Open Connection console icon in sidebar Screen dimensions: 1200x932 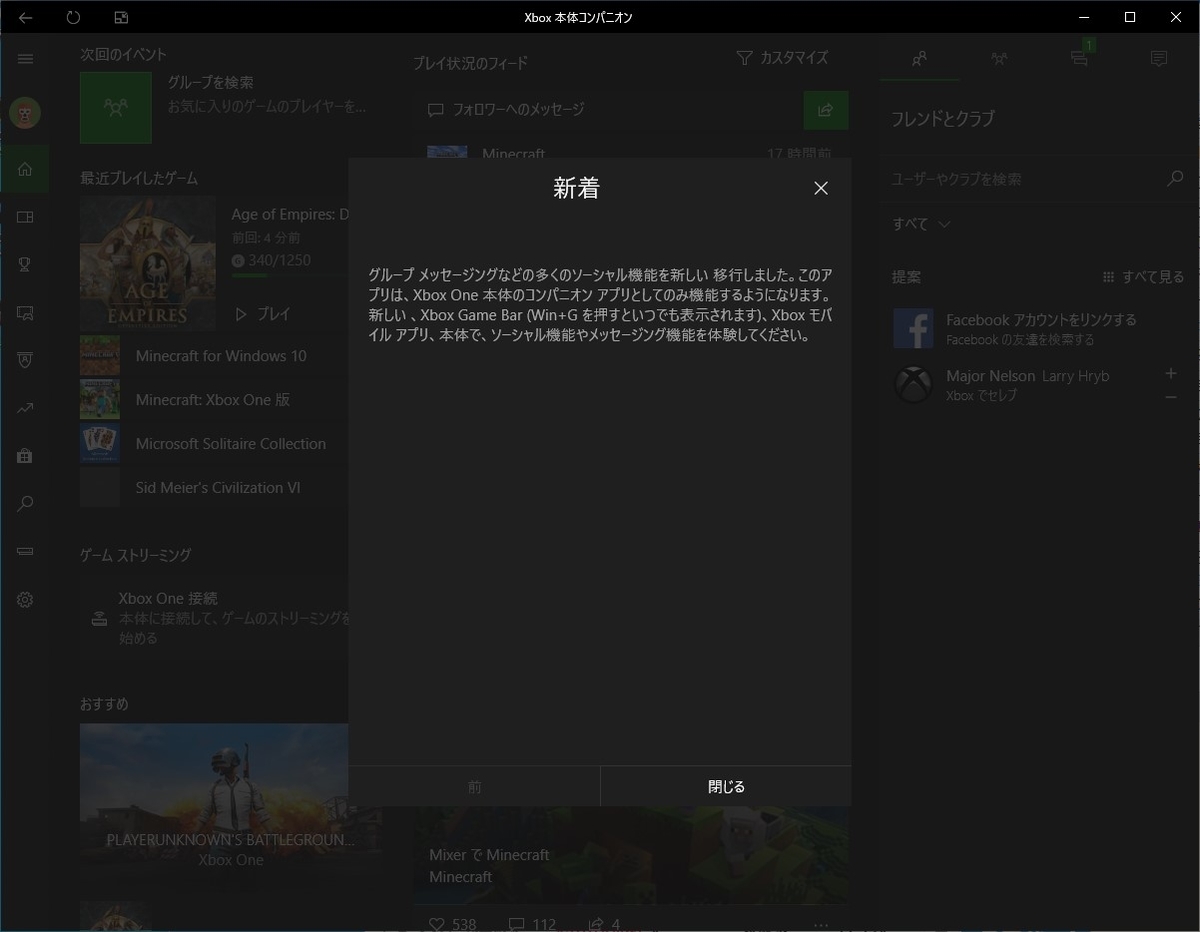pos(25,552)
